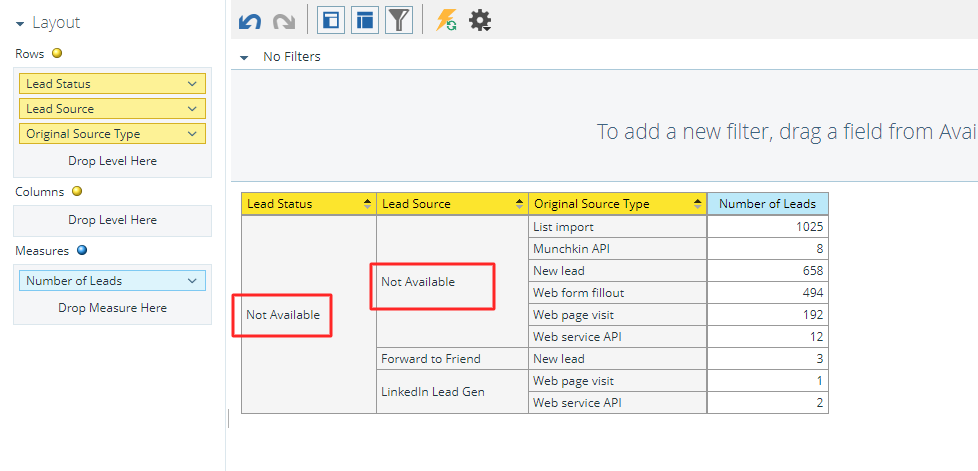This screenshot has width=978, height=471.
Task: Toggle the filter funnel icon
Action: coord(399,20)
